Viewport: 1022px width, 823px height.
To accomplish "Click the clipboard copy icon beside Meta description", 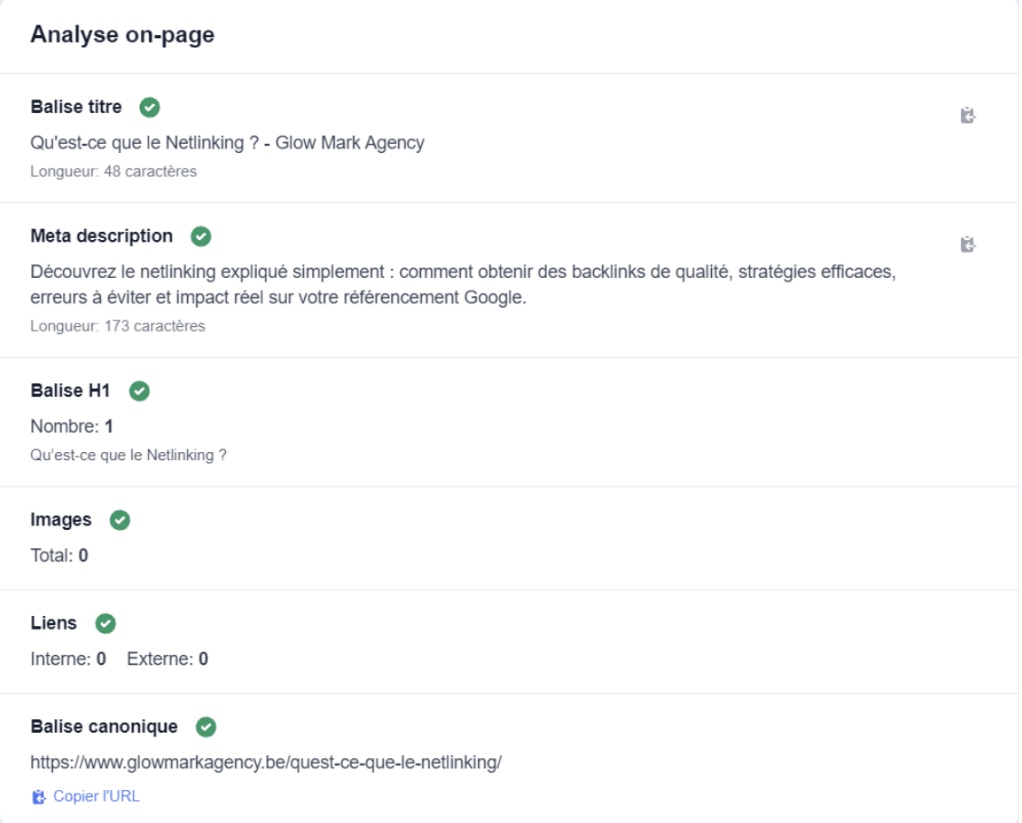I will [x=967, y=244].
